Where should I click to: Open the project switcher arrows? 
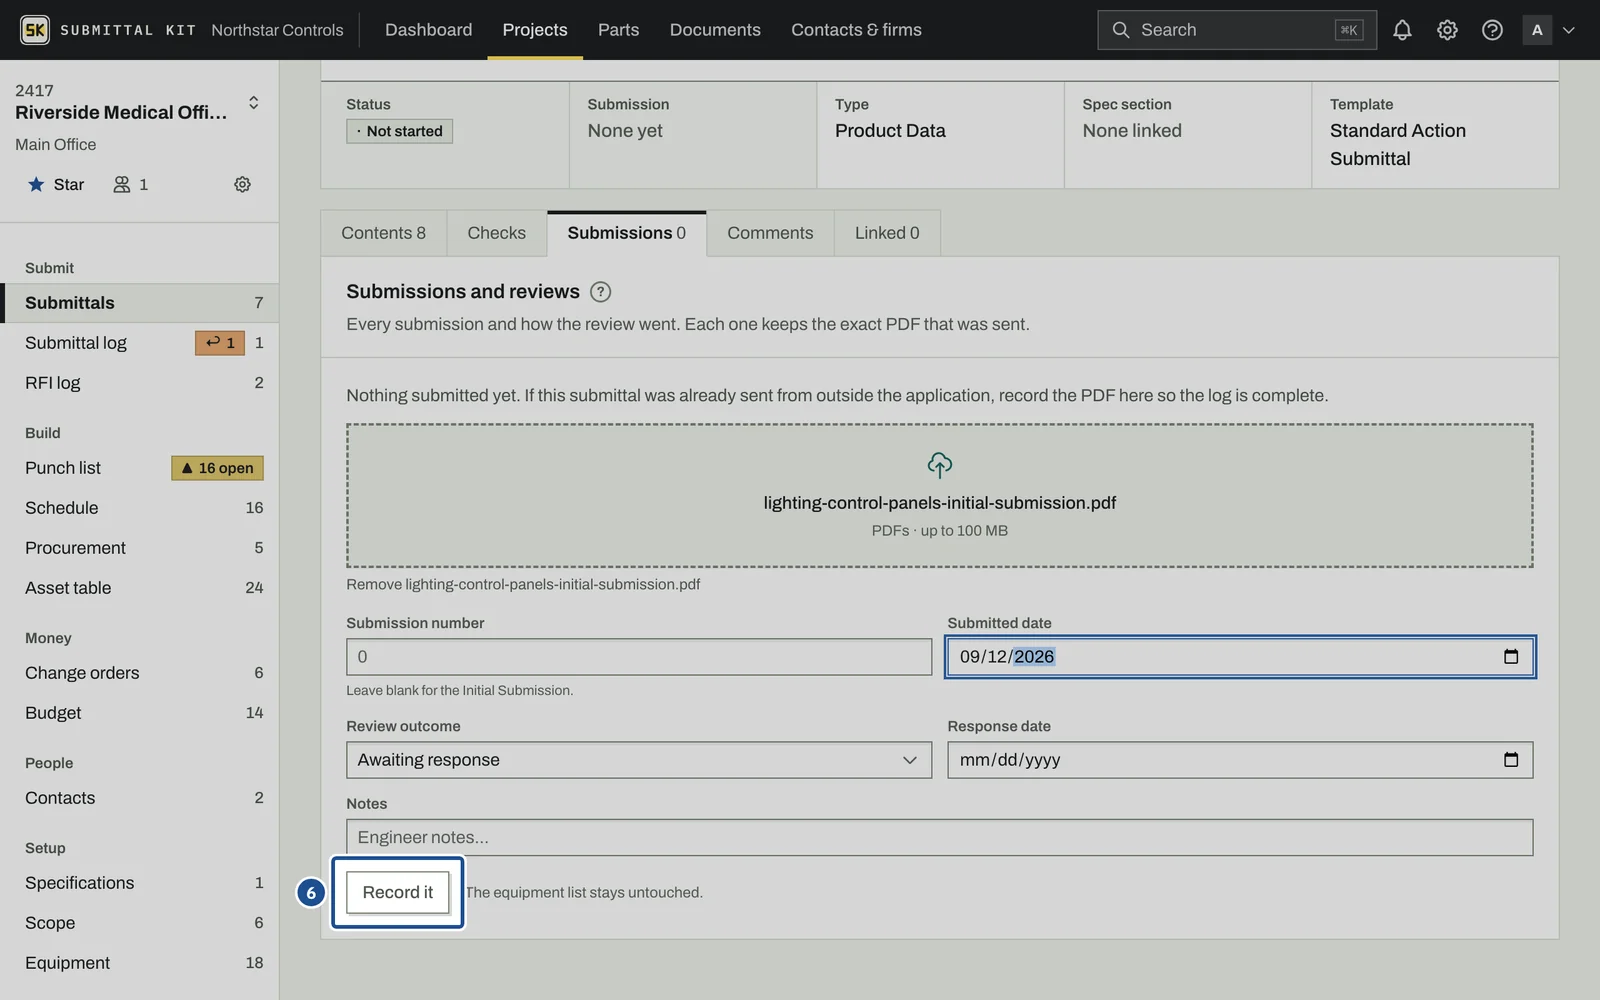(x=254, y=102)
